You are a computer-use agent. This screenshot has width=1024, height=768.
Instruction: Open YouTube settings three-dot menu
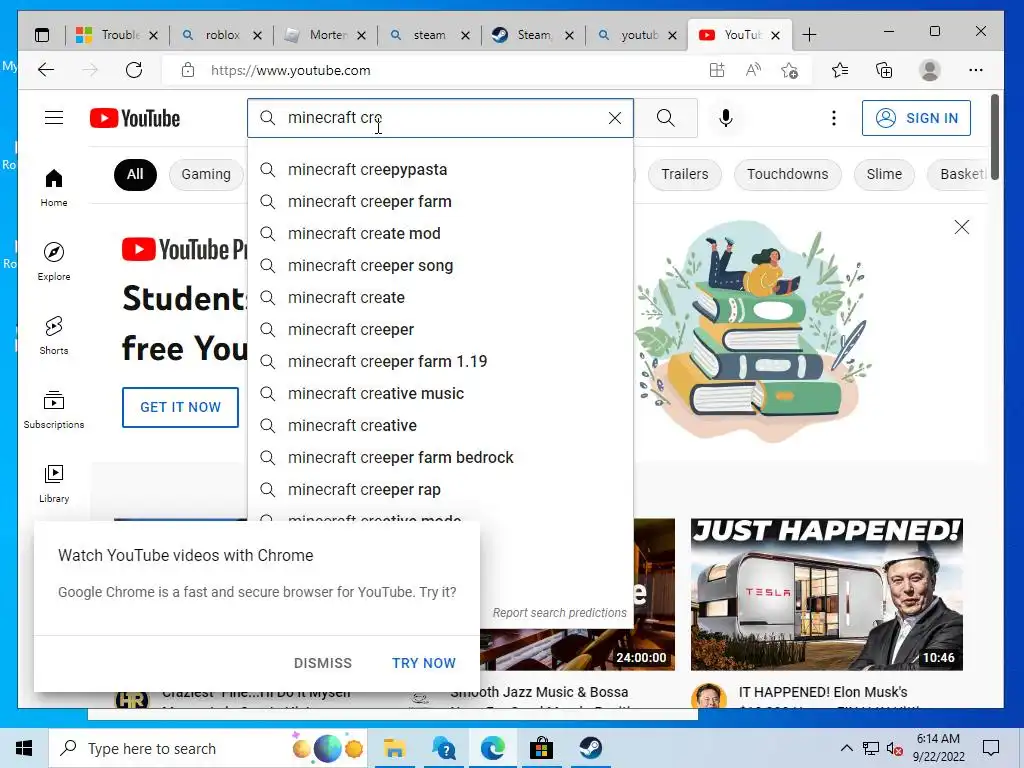coord(833,118)
